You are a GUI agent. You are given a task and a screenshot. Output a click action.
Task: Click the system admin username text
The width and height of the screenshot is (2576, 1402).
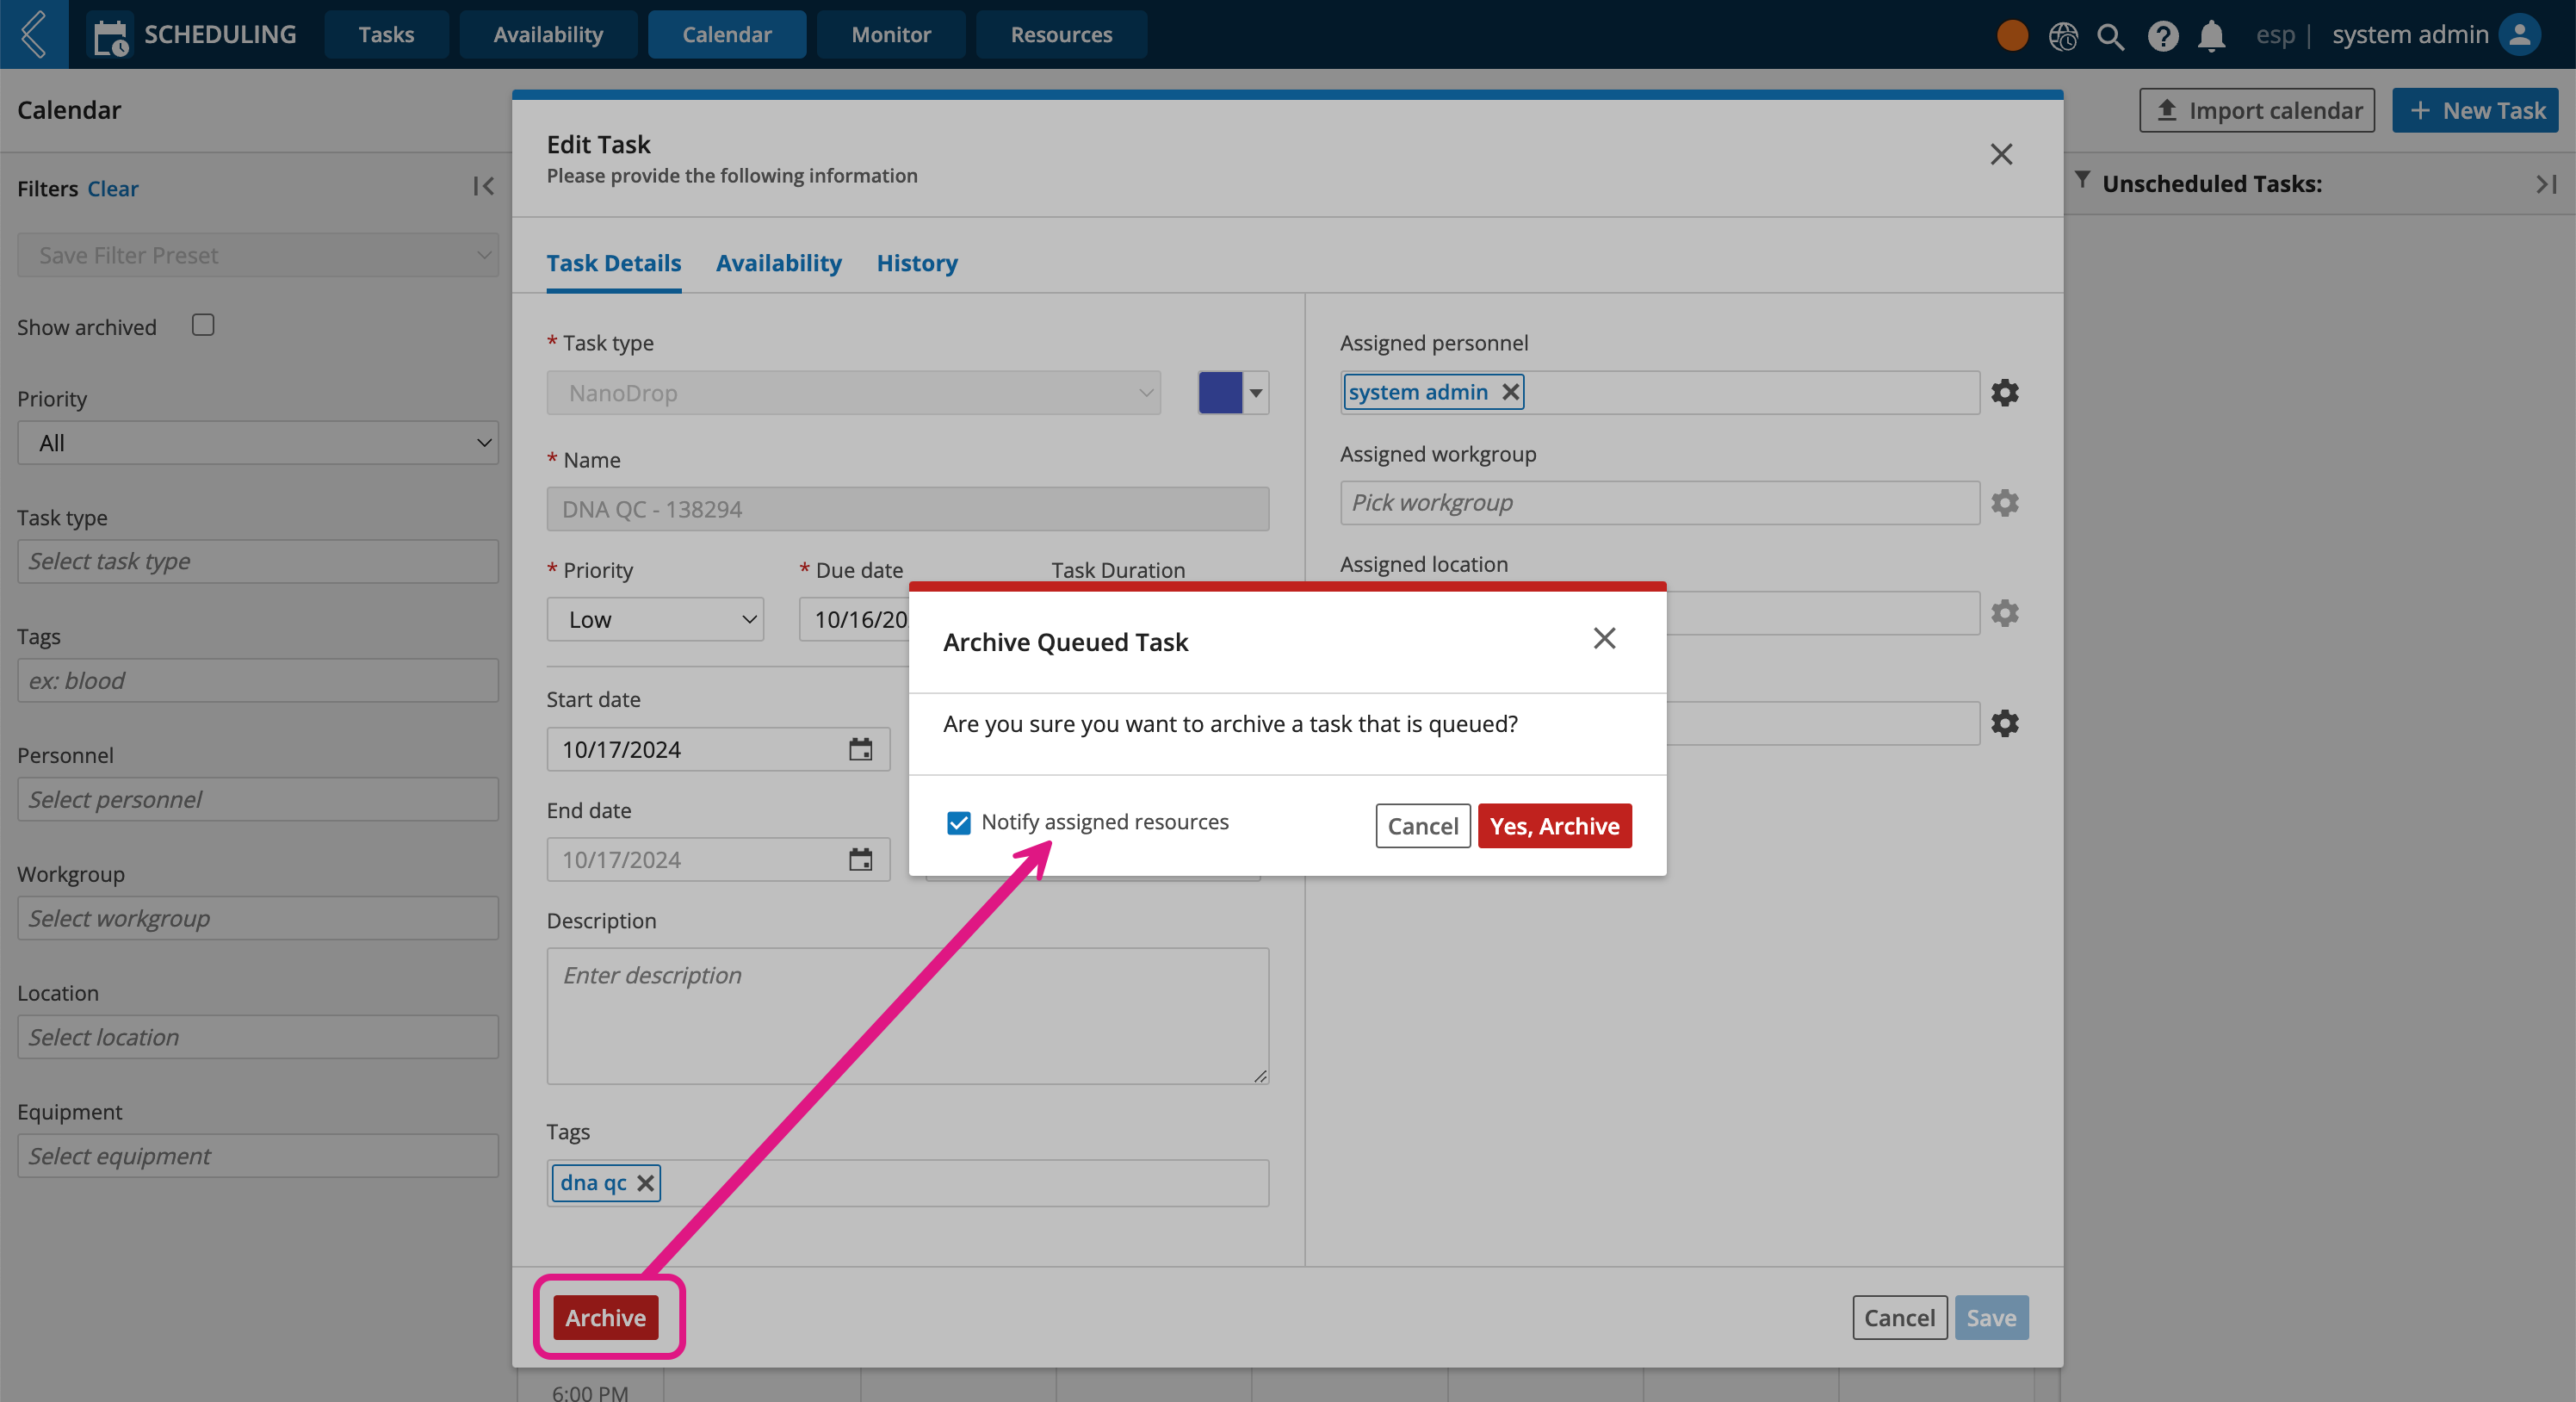point(2410,35)
